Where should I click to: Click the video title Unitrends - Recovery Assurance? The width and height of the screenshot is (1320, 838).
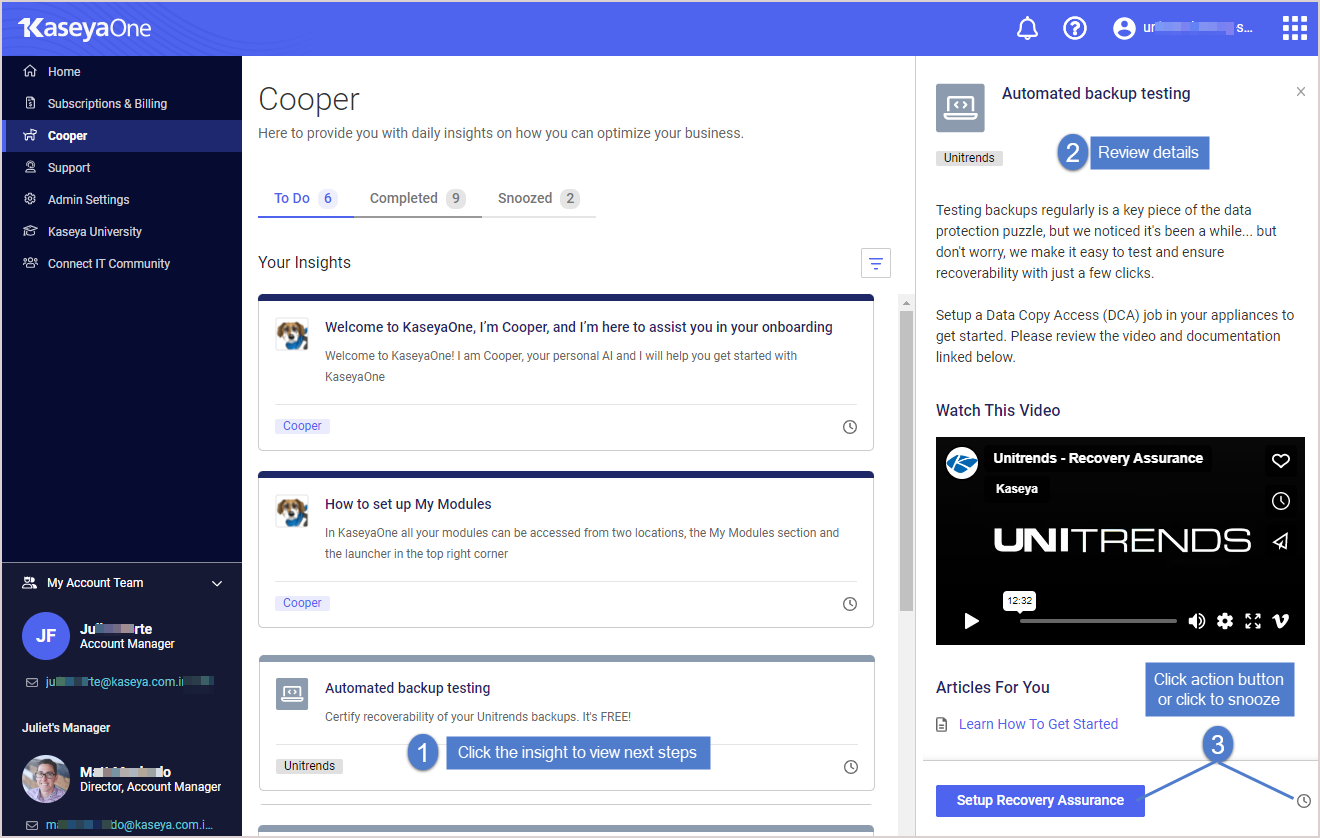click(x=1098, y=458)
